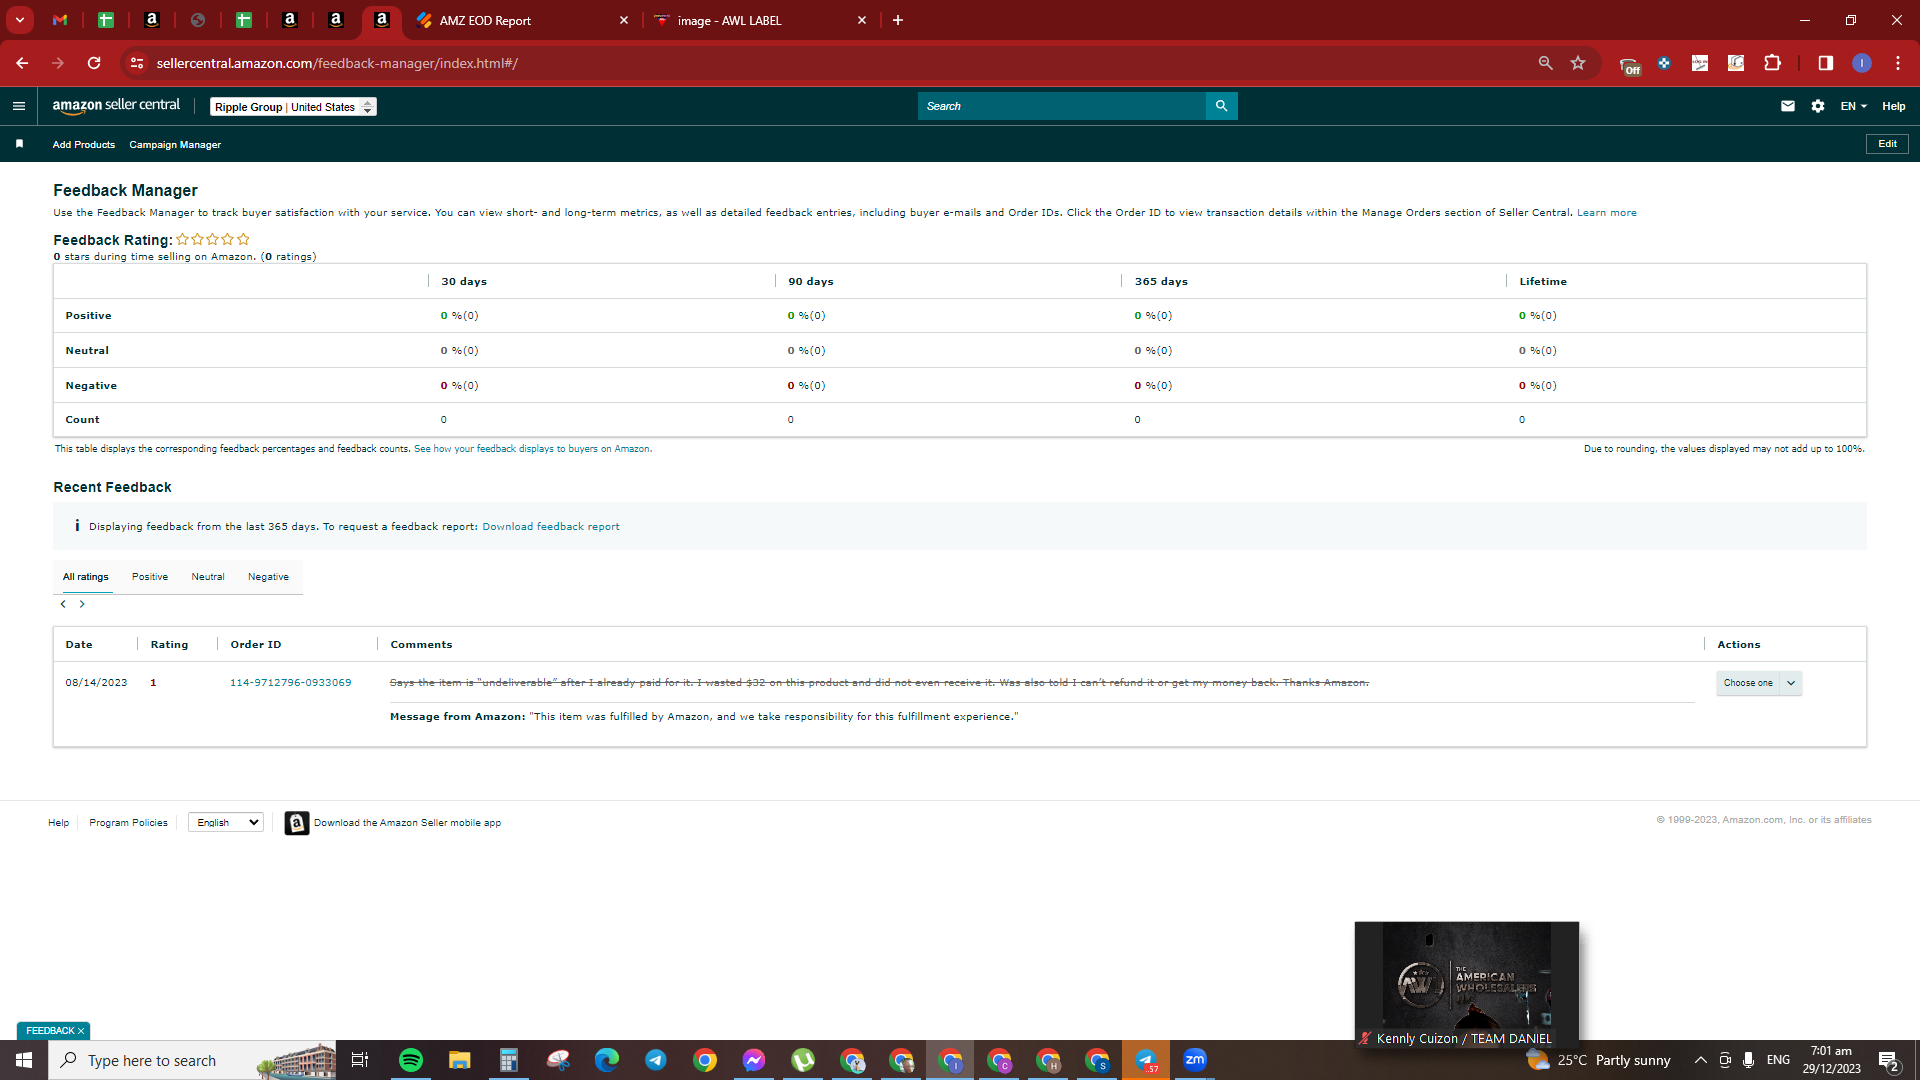1920x1080 pixels.
Task: Open Calculator from the taskbar
Action: click(x=509, y=1060)
